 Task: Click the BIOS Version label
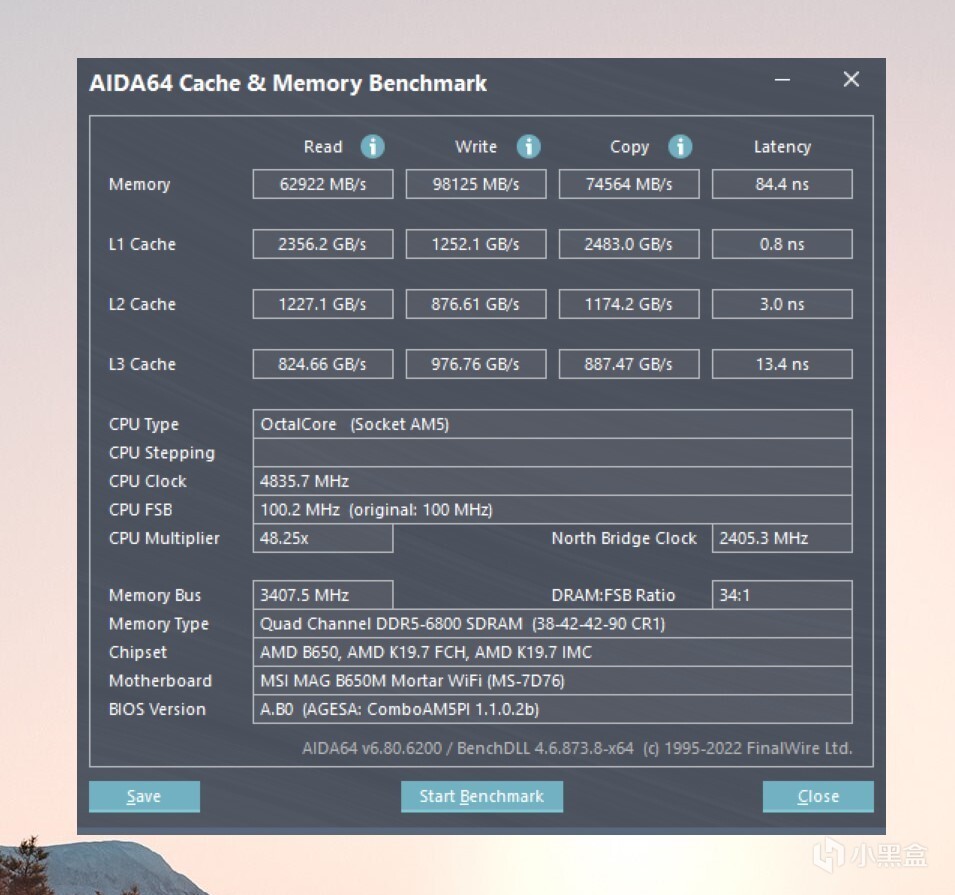tap(157, 710)
